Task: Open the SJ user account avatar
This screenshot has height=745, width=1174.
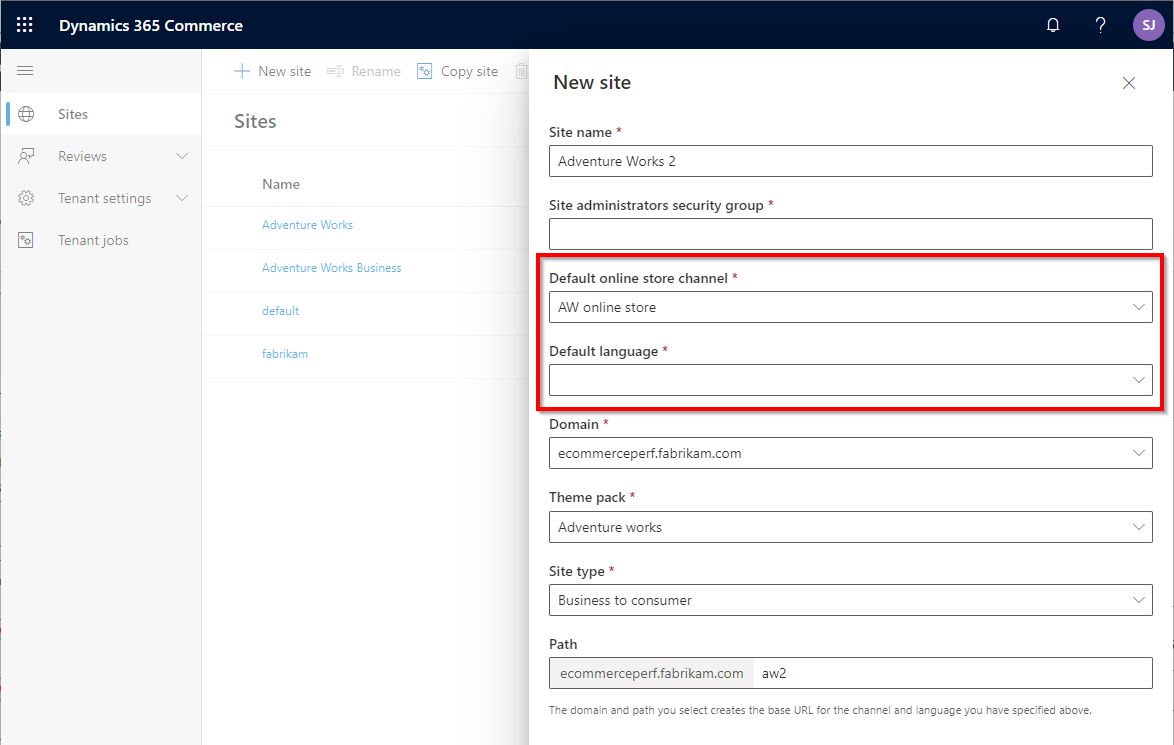Action: (x=1148, y=25)
